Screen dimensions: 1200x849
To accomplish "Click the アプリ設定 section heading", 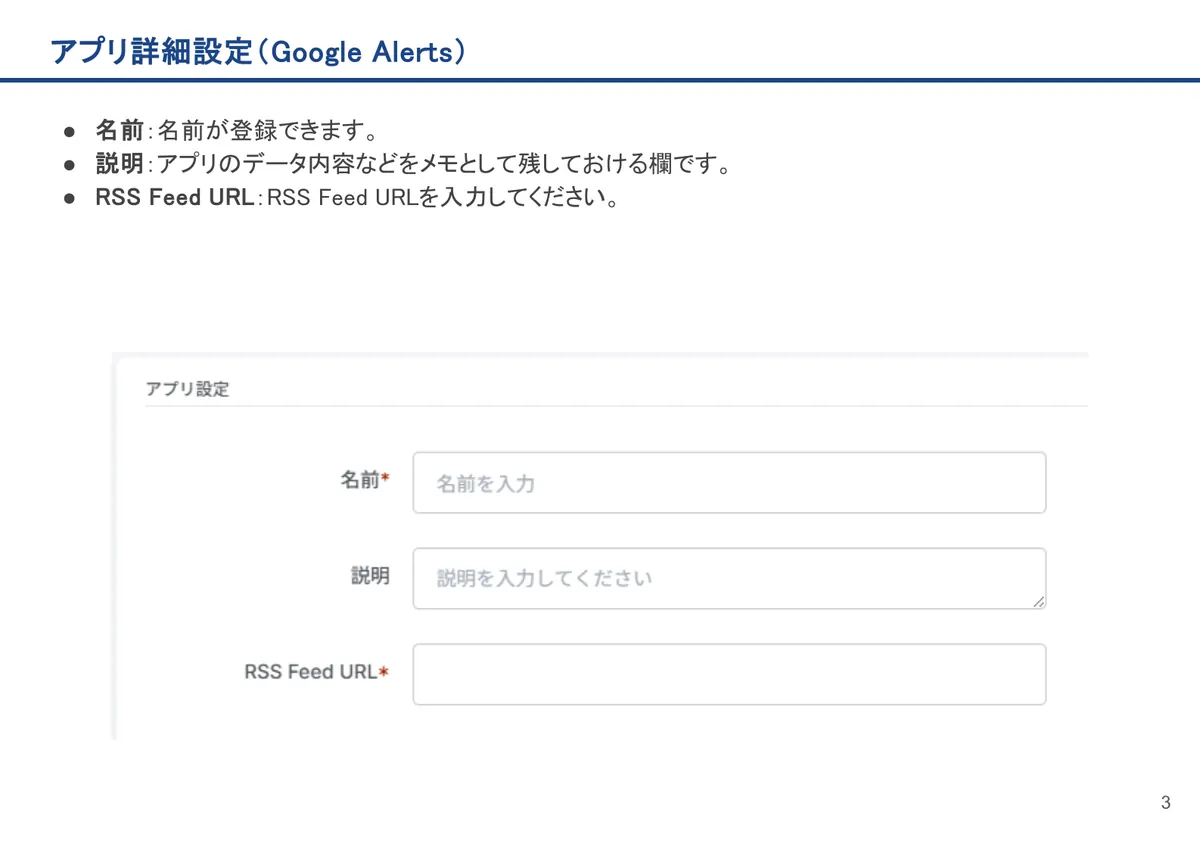I will 187,389.
